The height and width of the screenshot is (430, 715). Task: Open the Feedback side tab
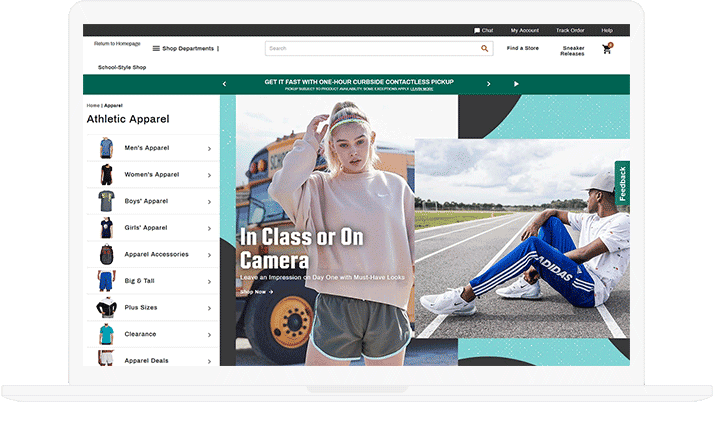622,184
